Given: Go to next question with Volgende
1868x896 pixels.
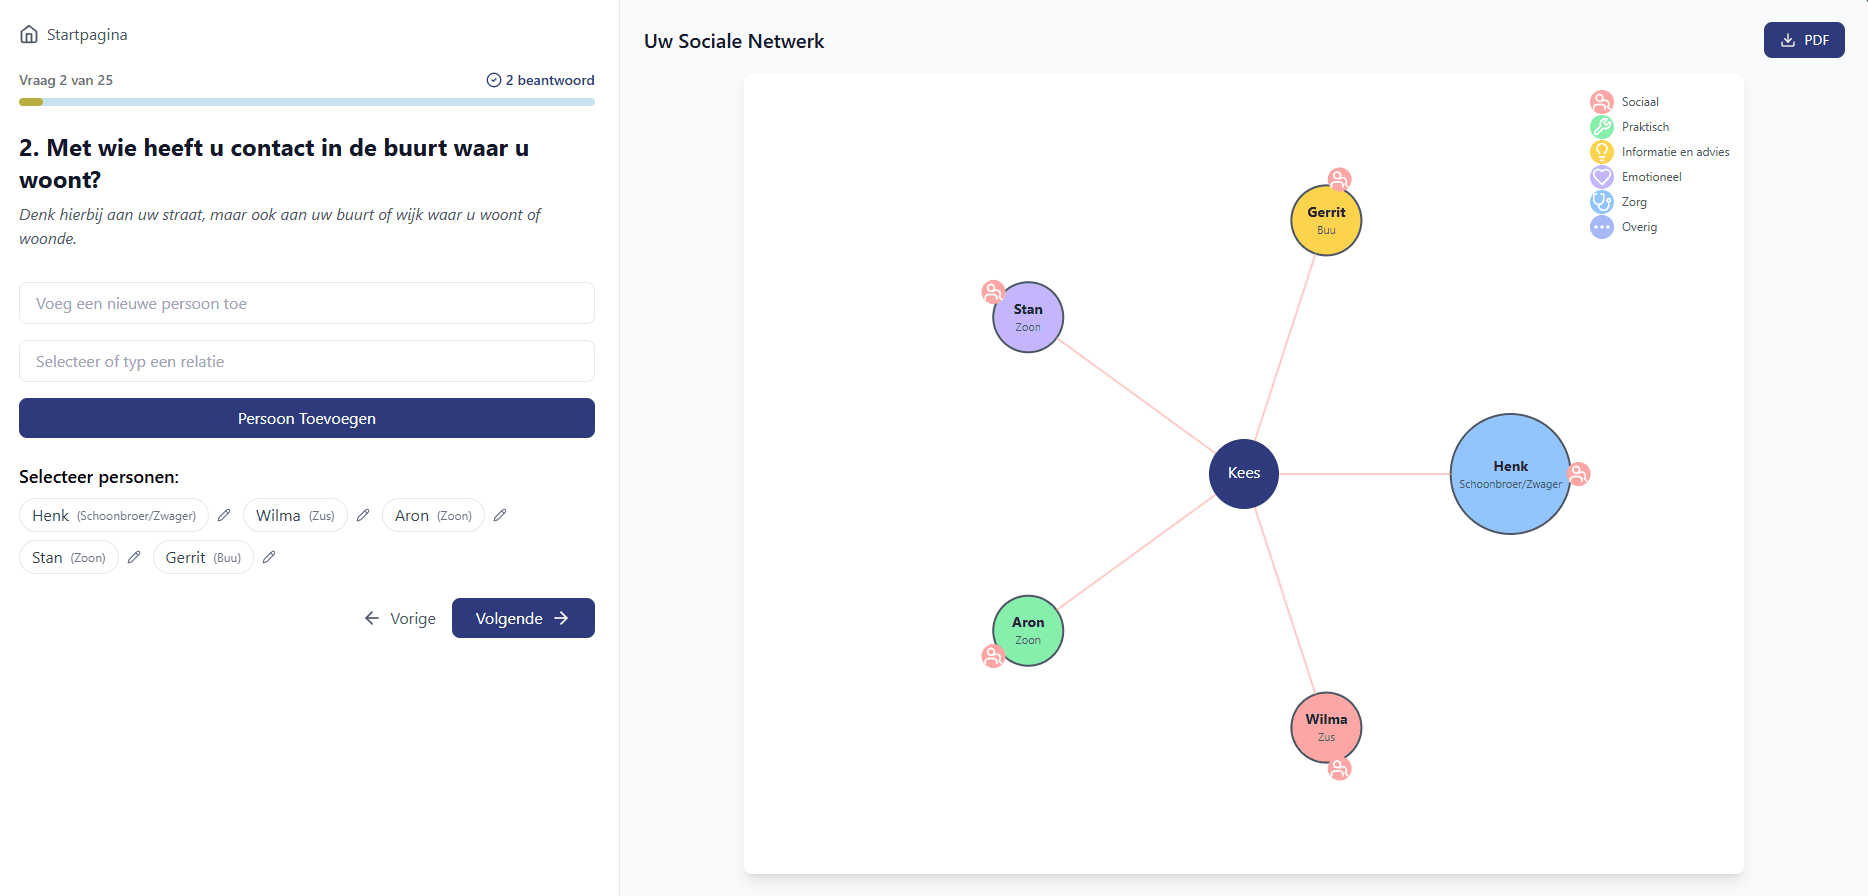Looking at the screenshot, I should coord(523,618).
